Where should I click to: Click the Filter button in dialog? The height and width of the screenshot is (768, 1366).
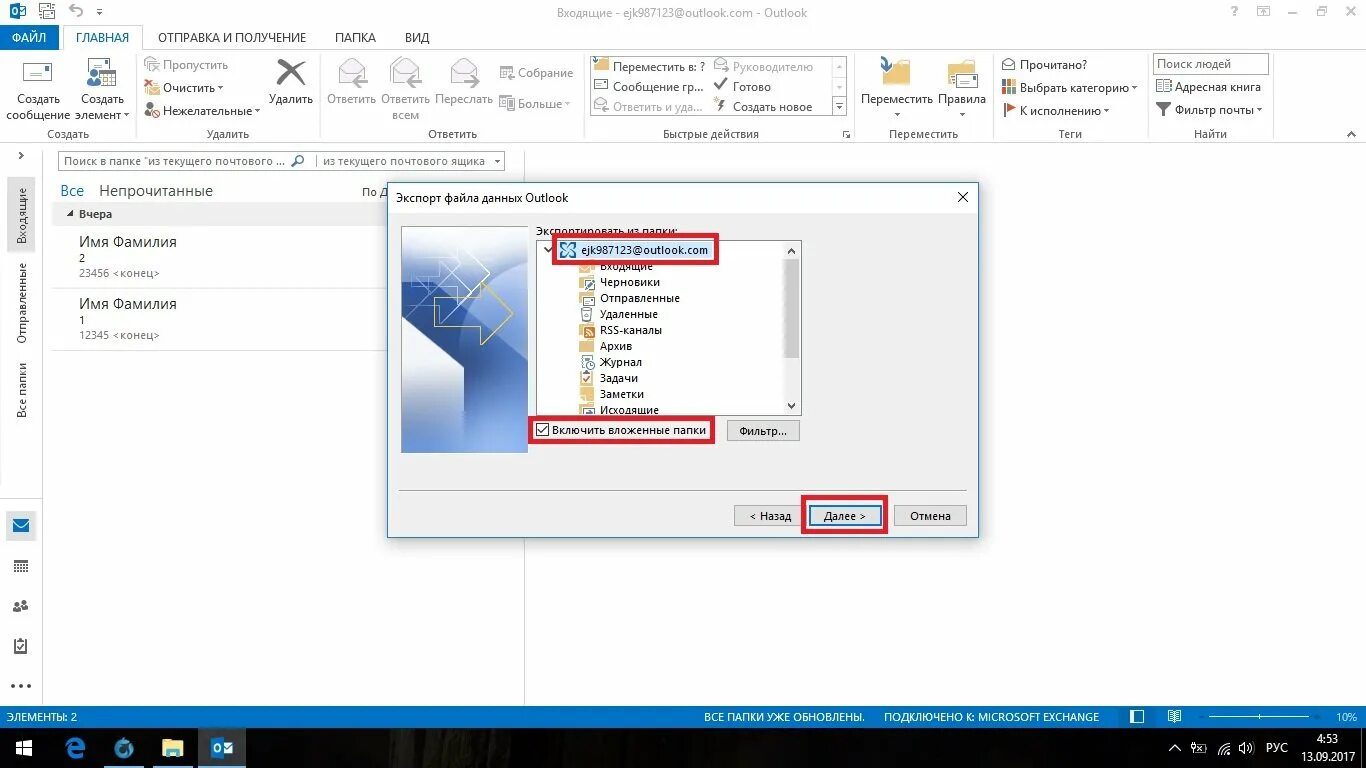click(763, 431)
